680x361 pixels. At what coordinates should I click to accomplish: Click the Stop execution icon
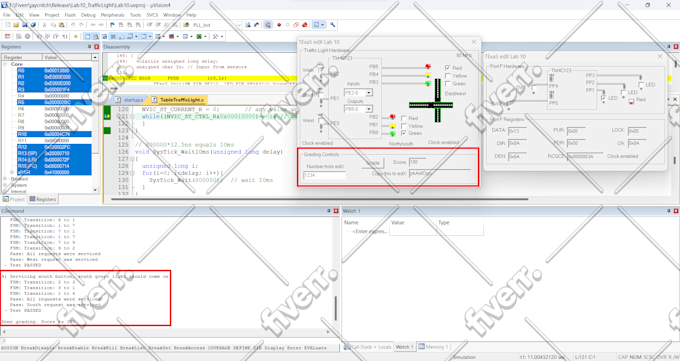pos(27,36)
